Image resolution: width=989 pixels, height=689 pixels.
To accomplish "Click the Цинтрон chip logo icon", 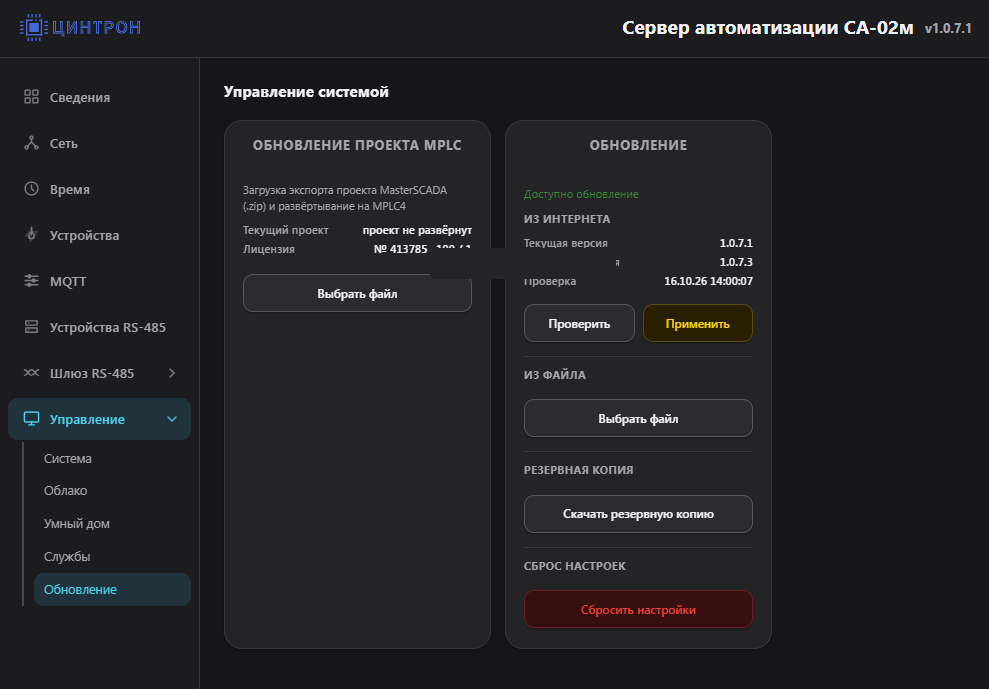I will (x=33, y=27).
